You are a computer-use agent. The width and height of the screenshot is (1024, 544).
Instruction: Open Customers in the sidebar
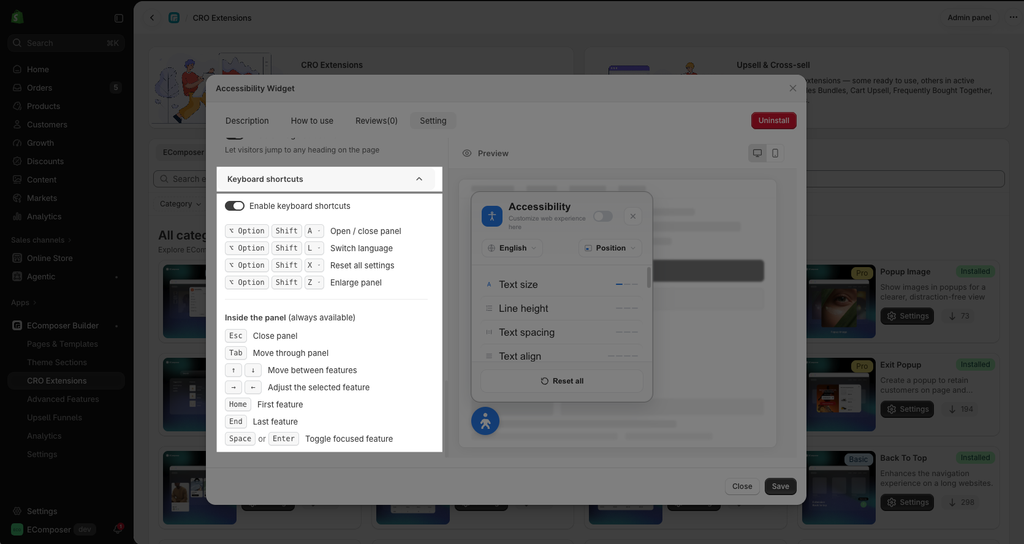[47, 124]
